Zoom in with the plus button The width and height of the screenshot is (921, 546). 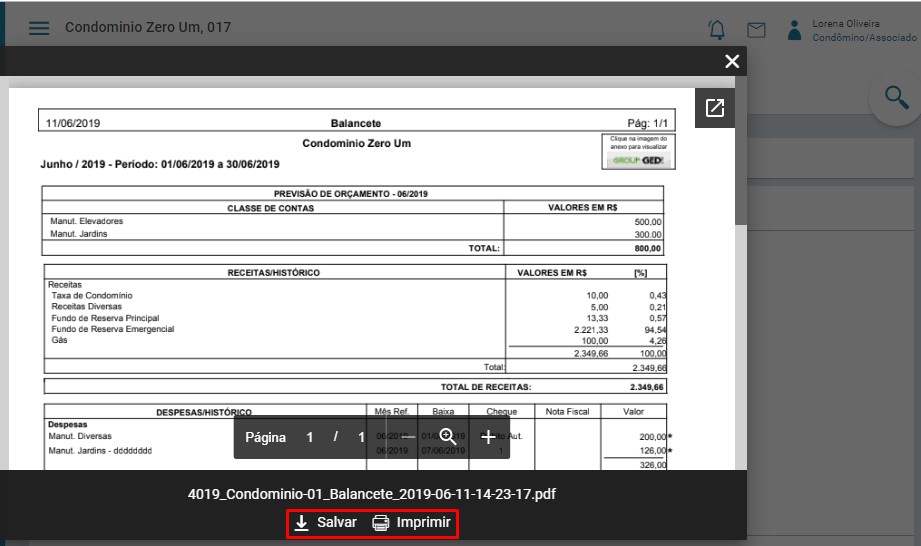pos(488,437)
